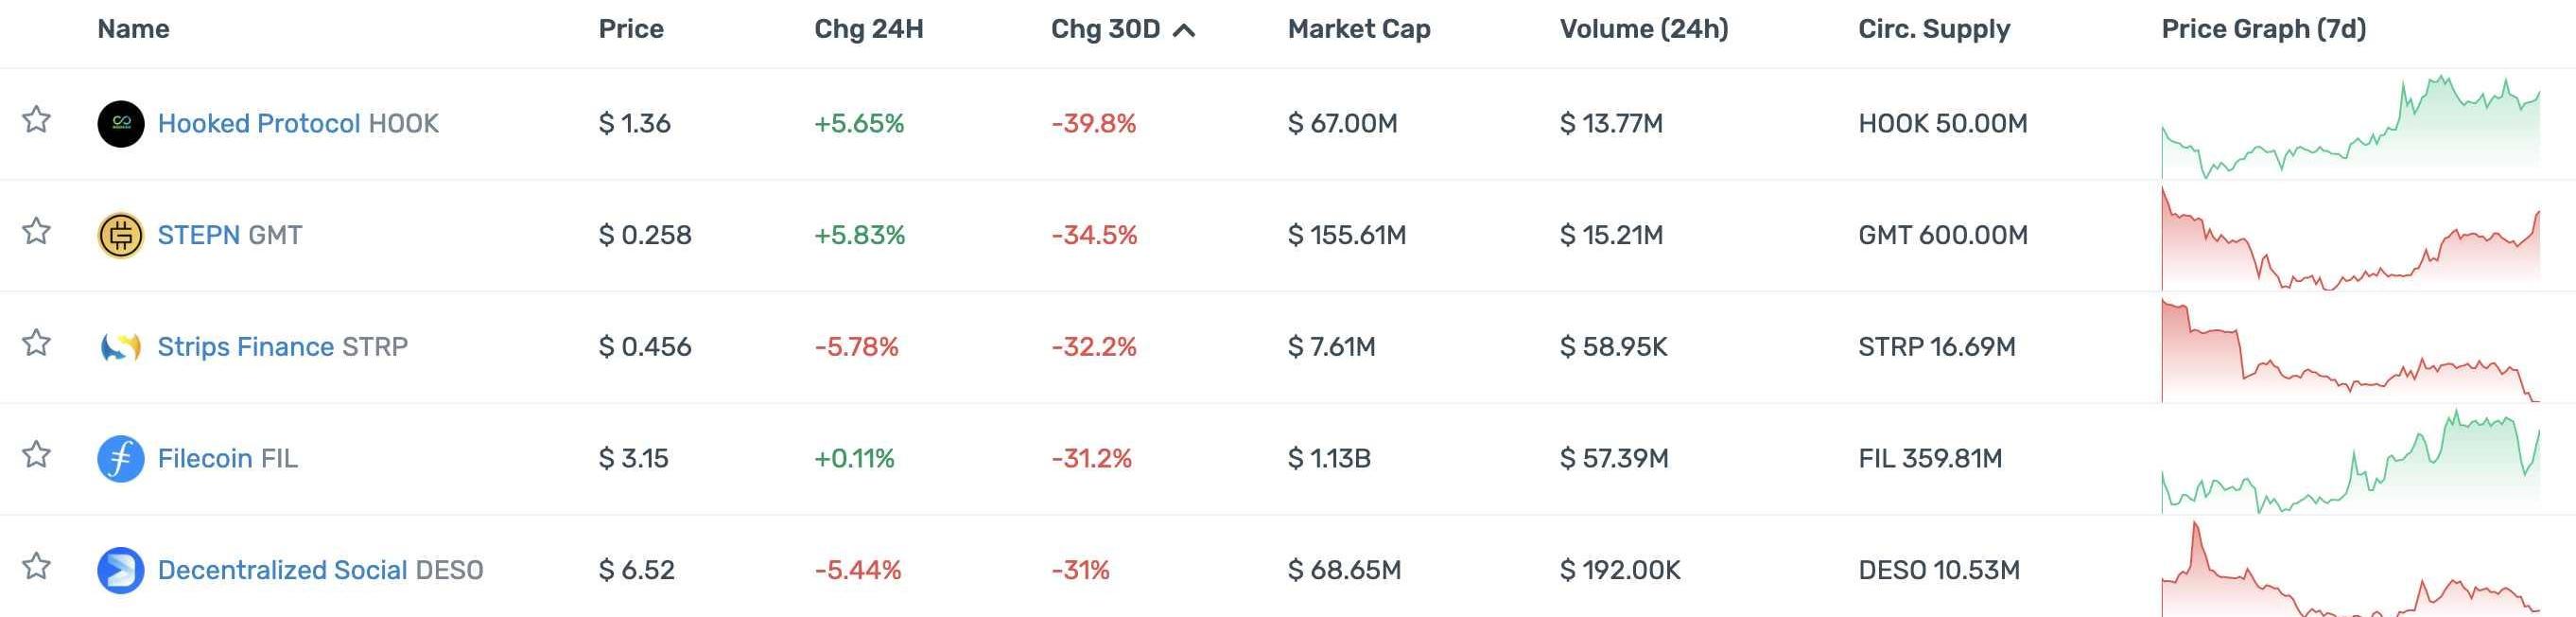Toggle the Strips Finance favorite star
The height and width of the screenshot is (617, 2576).
point(37,343)
